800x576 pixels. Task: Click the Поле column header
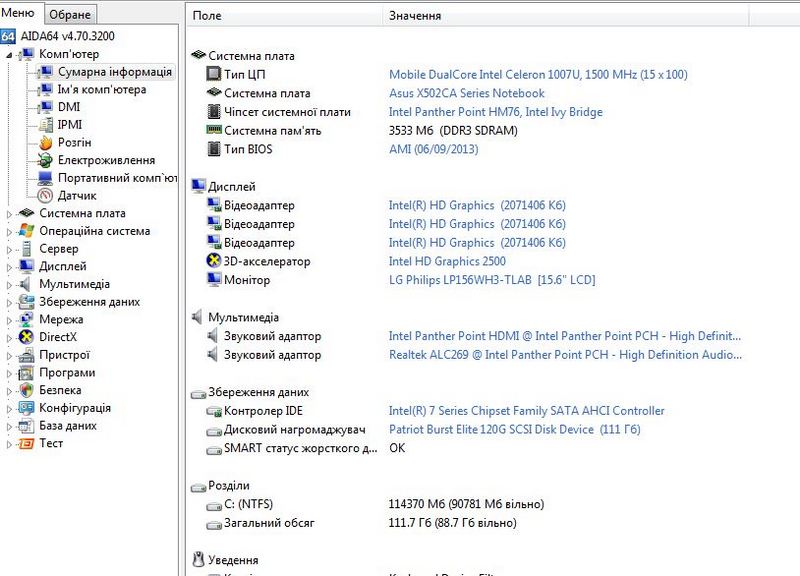(x=207, y=16)
